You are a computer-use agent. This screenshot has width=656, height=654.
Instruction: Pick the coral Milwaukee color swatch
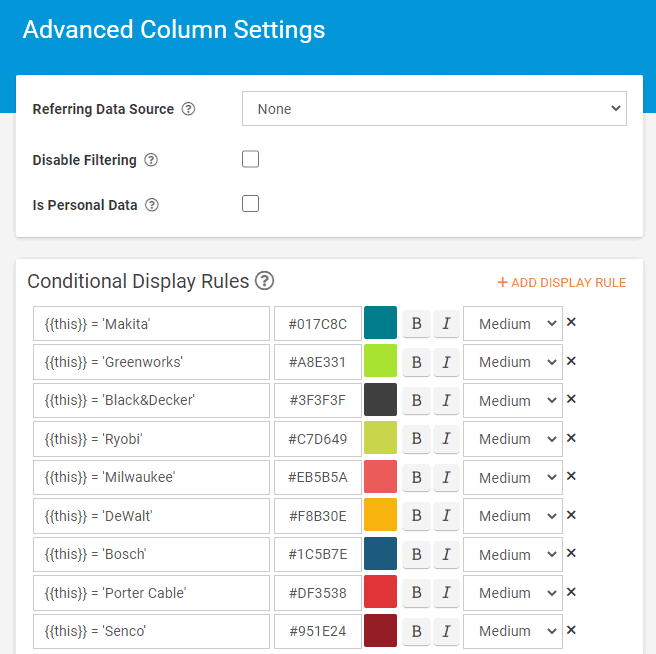[x=380, y=476]
